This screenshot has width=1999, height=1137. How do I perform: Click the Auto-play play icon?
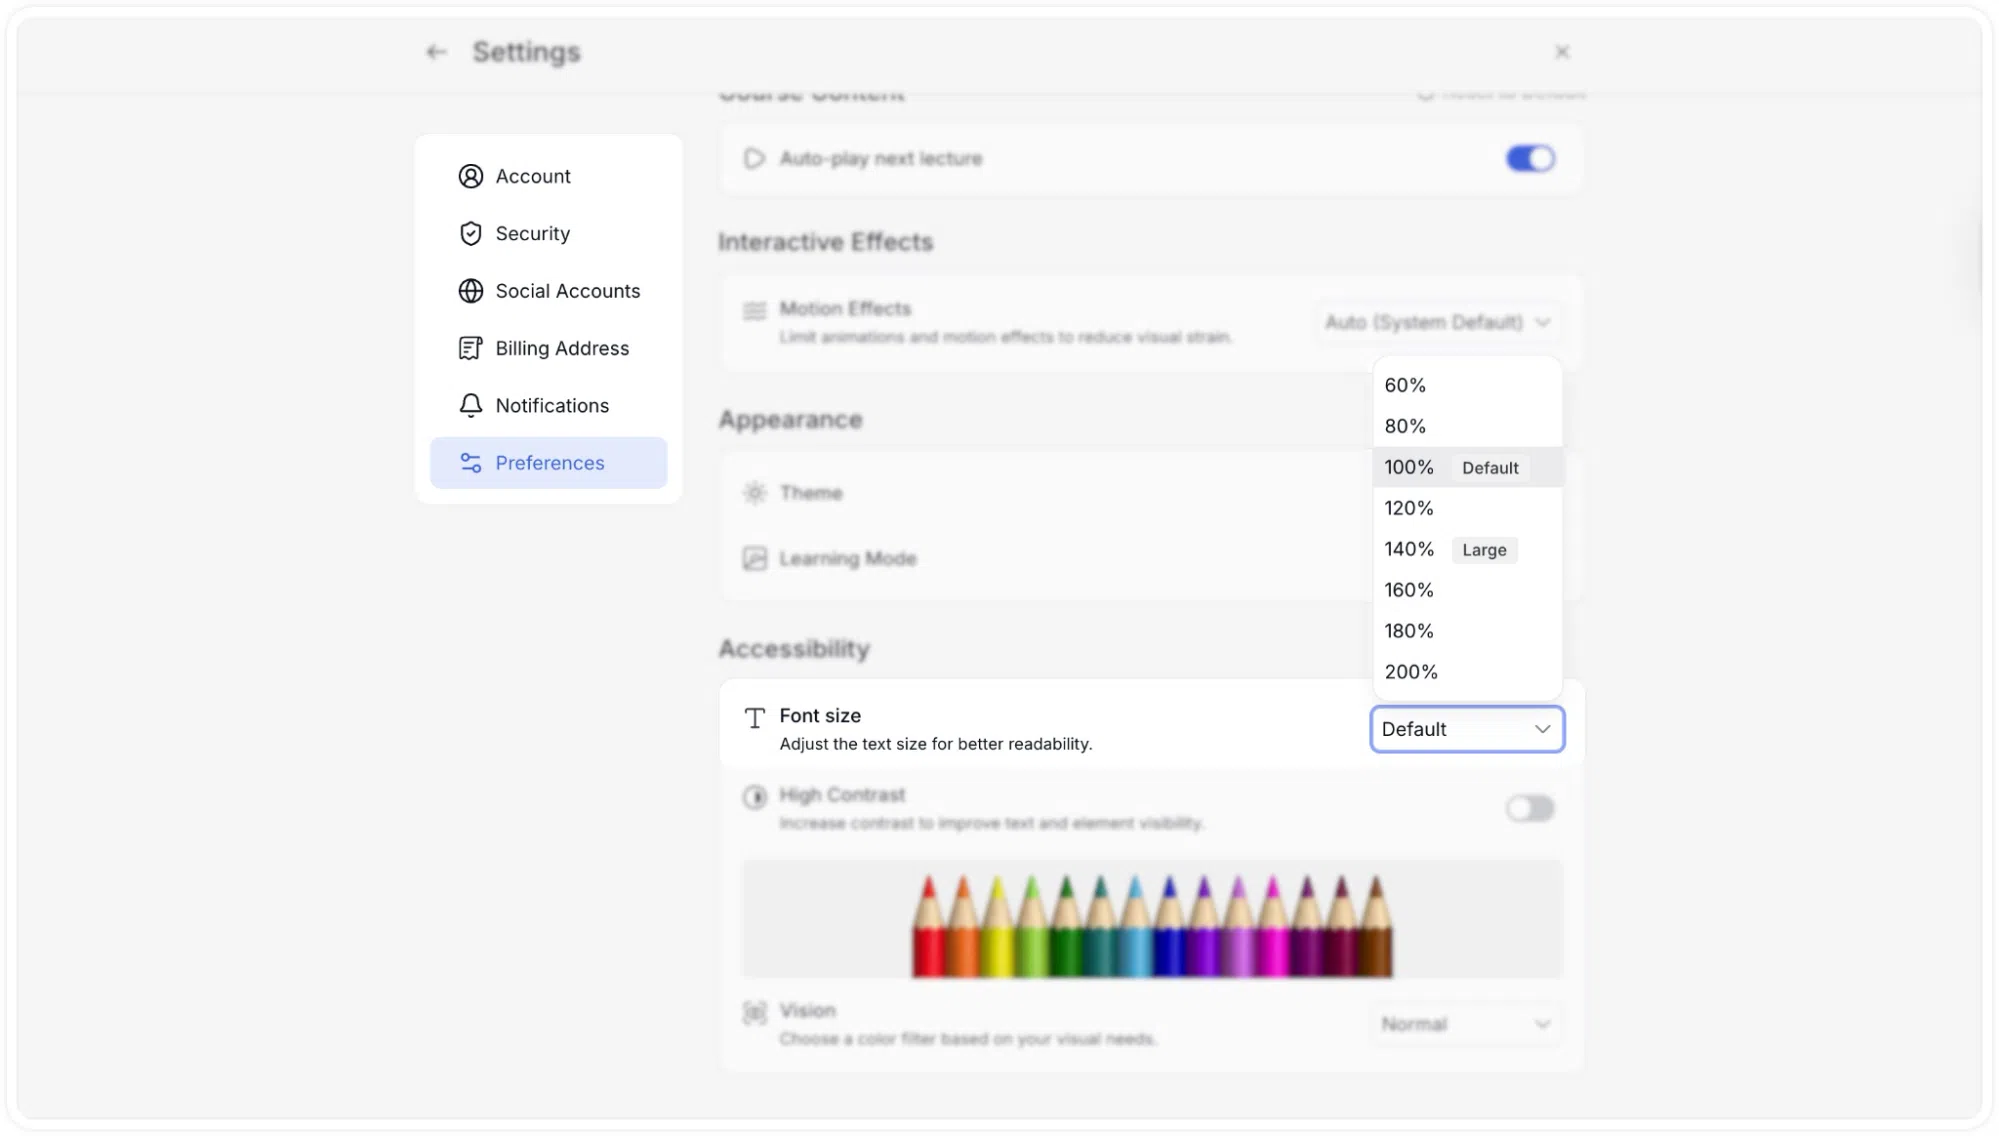pos(755,158)
